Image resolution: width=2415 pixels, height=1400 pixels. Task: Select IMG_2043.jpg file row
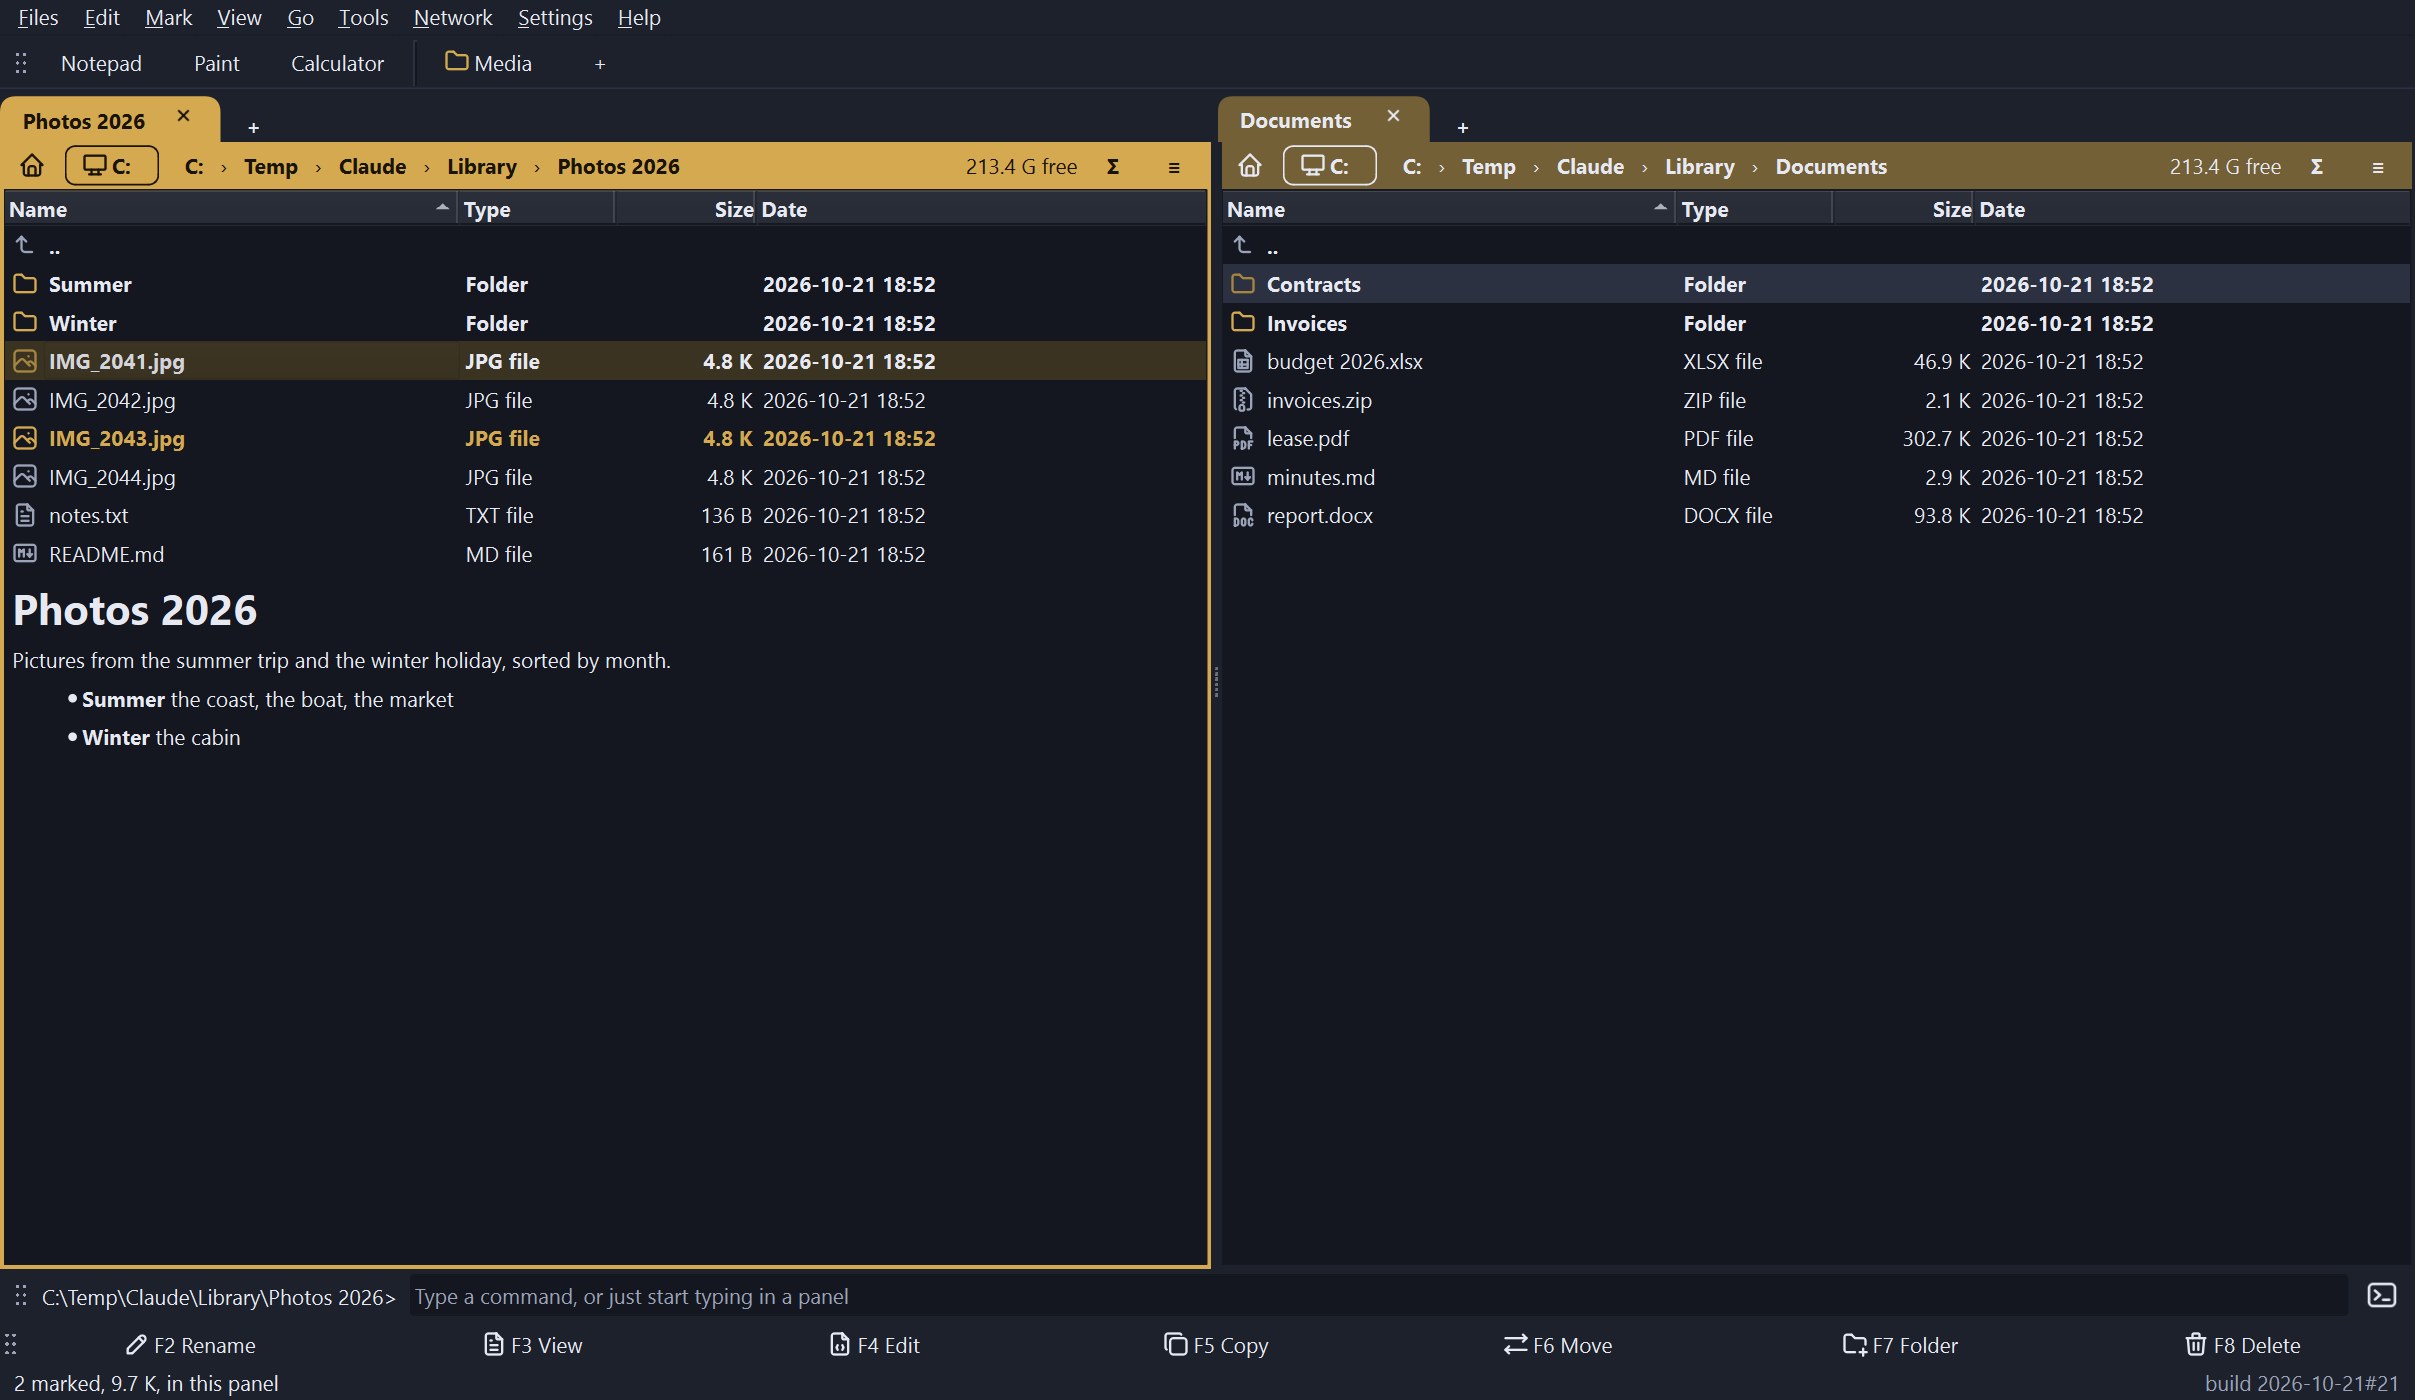click(x=606, y=438)
